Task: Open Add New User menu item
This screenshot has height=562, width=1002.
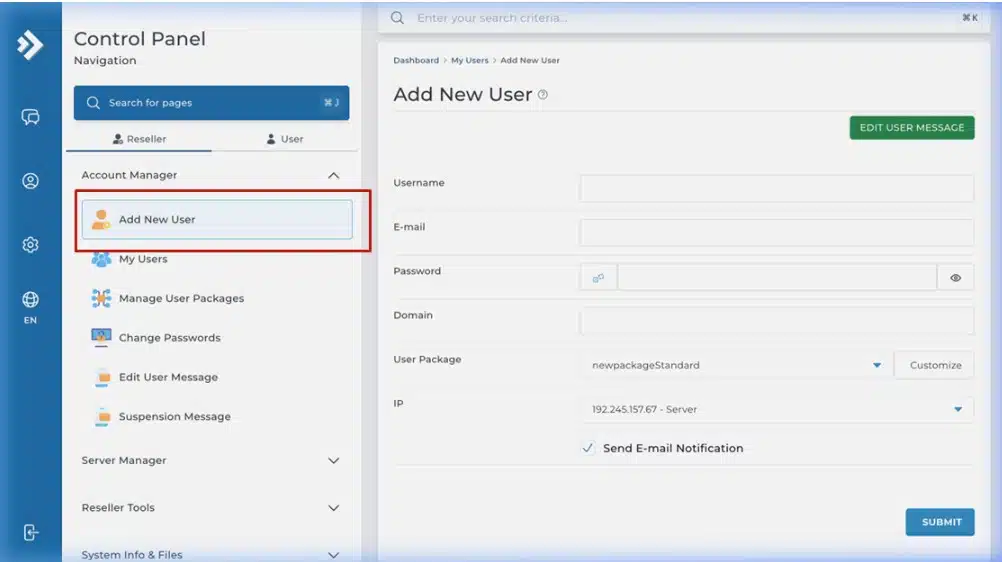Action: tap(217, 219)
